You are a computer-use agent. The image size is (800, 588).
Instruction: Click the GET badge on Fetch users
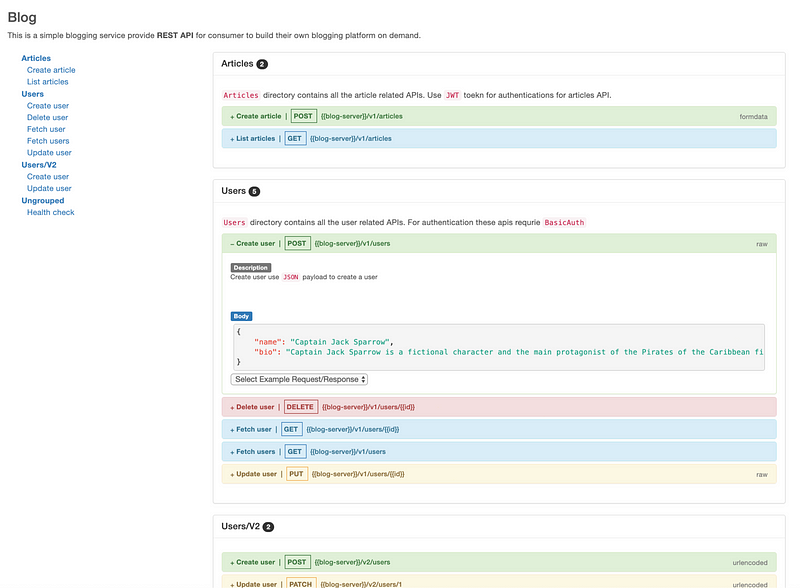pos(293,451)
